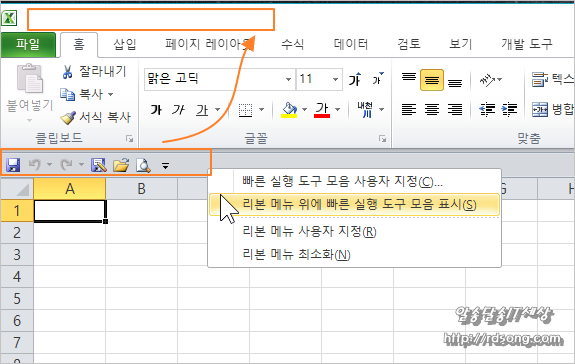Viewport: 575px width, 364px height.
Task: Click 복사 (copy) button
Action: (82, 94)
